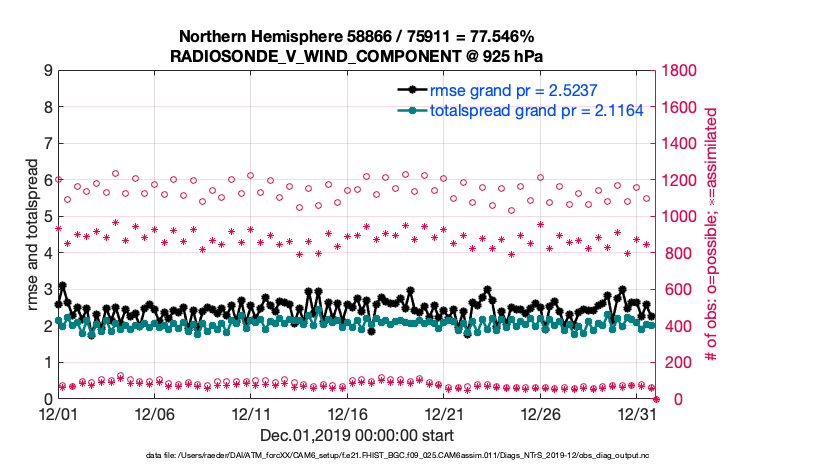Viewport: 830px width, 470px height.
Task: Select the first red circle marker at the left edge
Action: pos(59,180)
